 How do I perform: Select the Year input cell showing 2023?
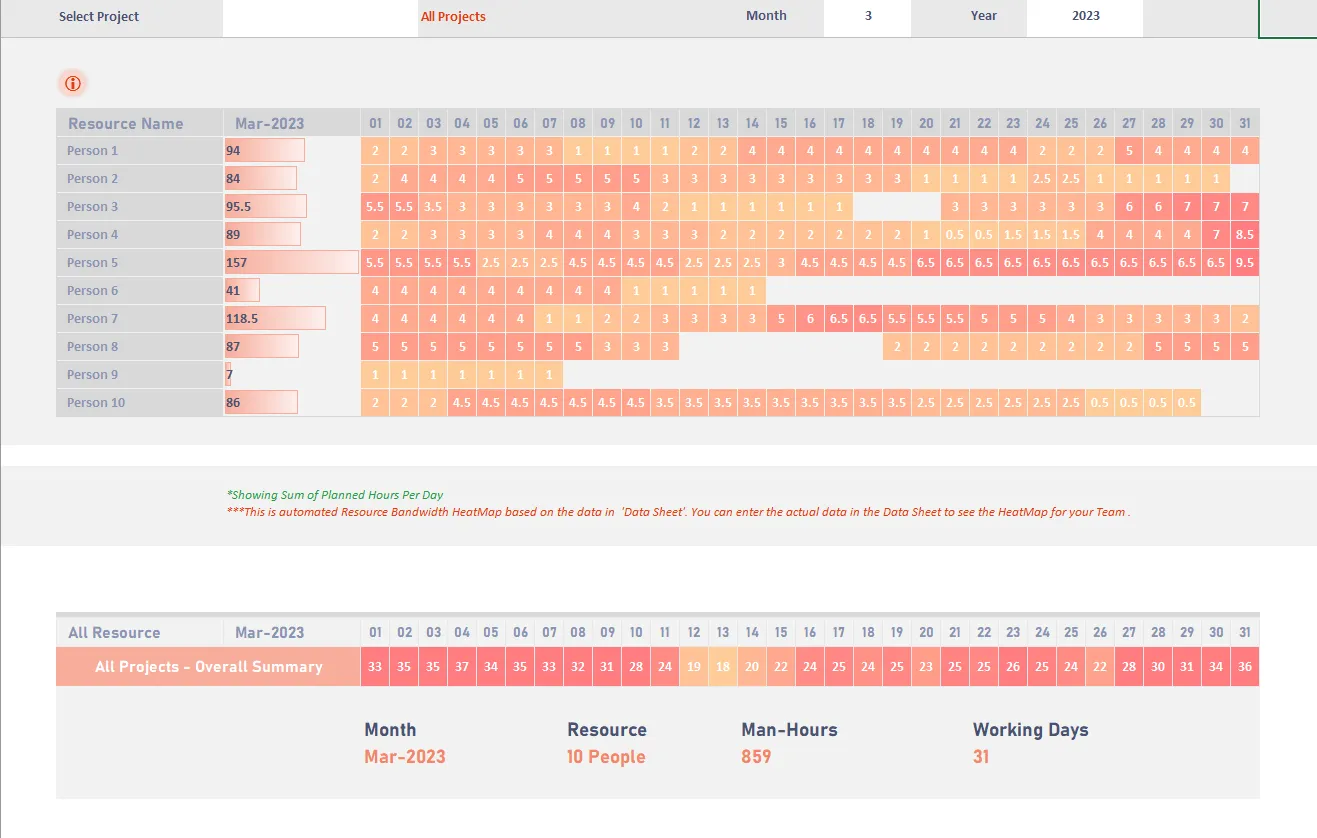1085,17
